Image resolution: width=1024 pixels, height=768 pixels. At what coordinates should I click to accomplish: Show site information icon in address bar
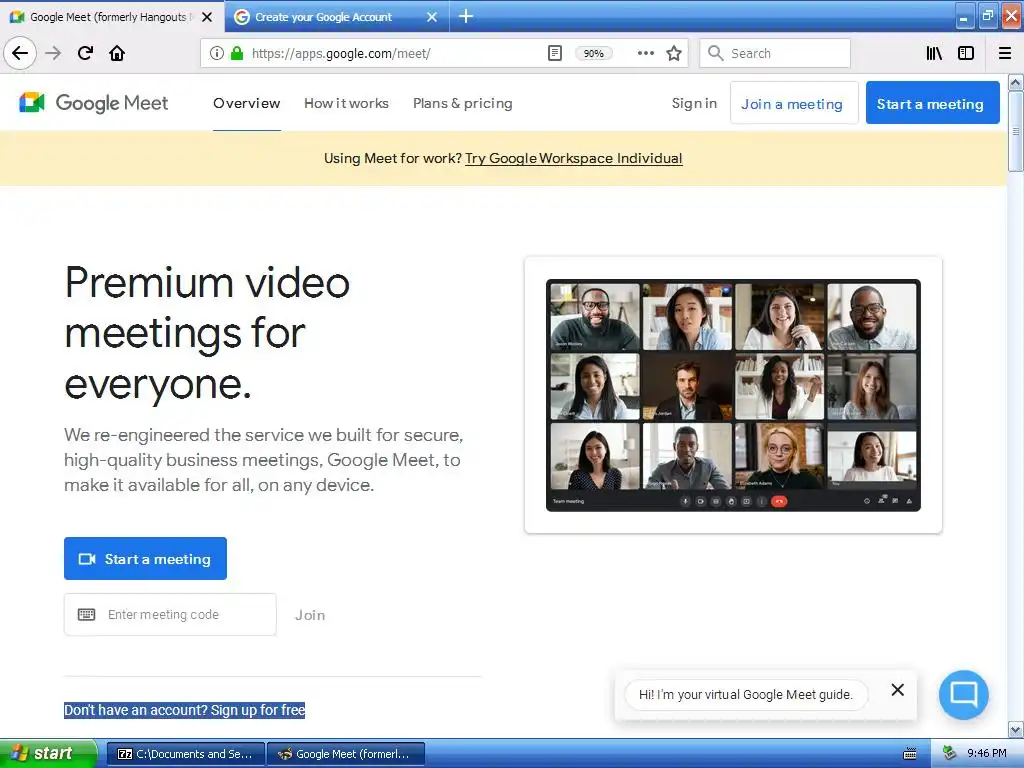pyautogui.click(x=216, y=54)
